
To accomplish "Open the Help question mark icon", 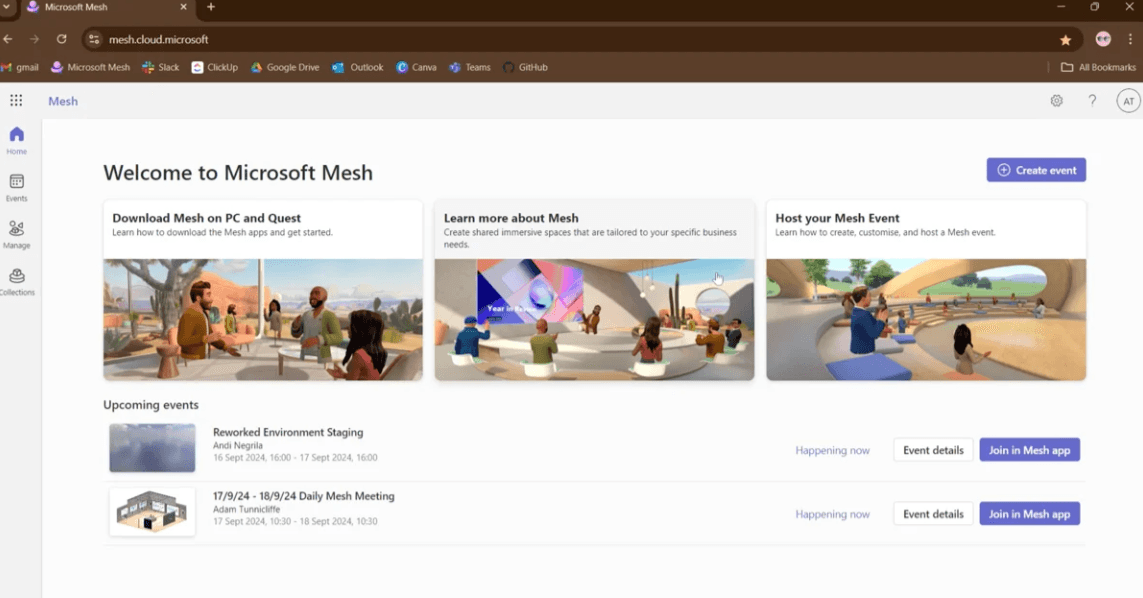I will [1092, 100].
